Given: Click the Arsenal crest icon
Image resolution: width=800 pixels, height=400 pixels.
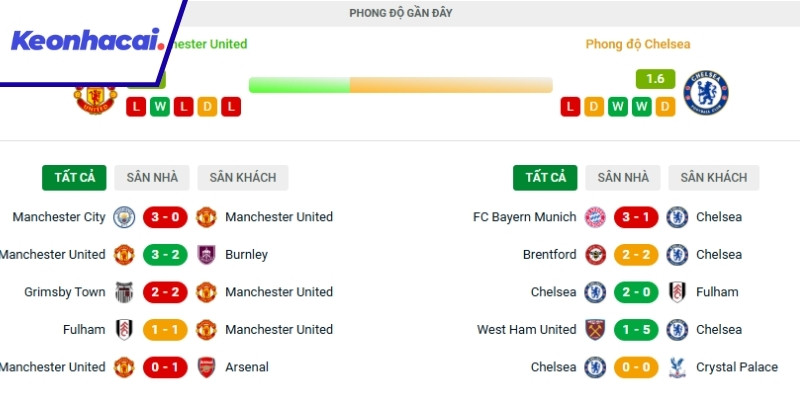Looking at the screenshot, I should click(x=207, y=367).
